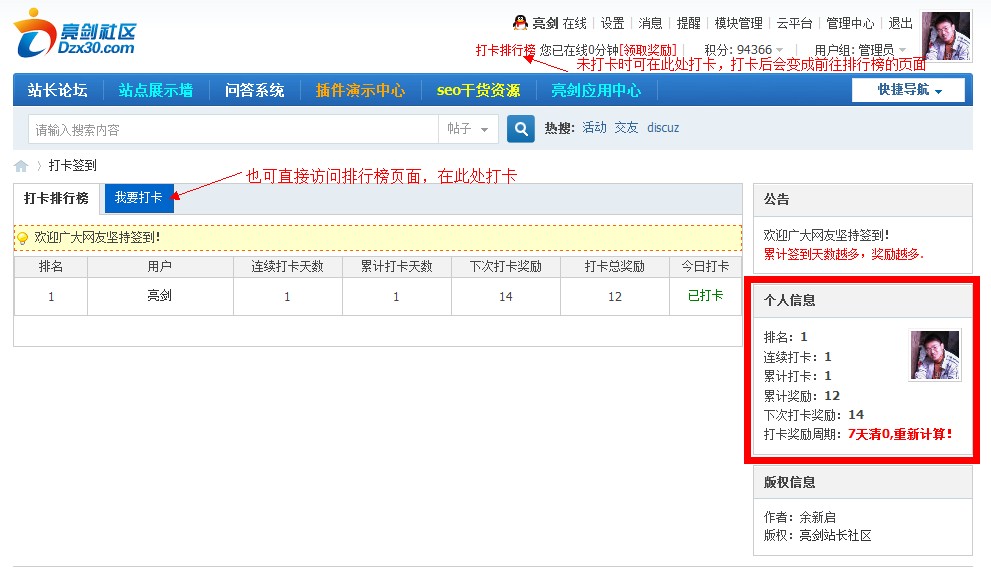This screenshot has height=568, width=991.
Task: Open 问答系统 nav item
Action: point(254,90)
